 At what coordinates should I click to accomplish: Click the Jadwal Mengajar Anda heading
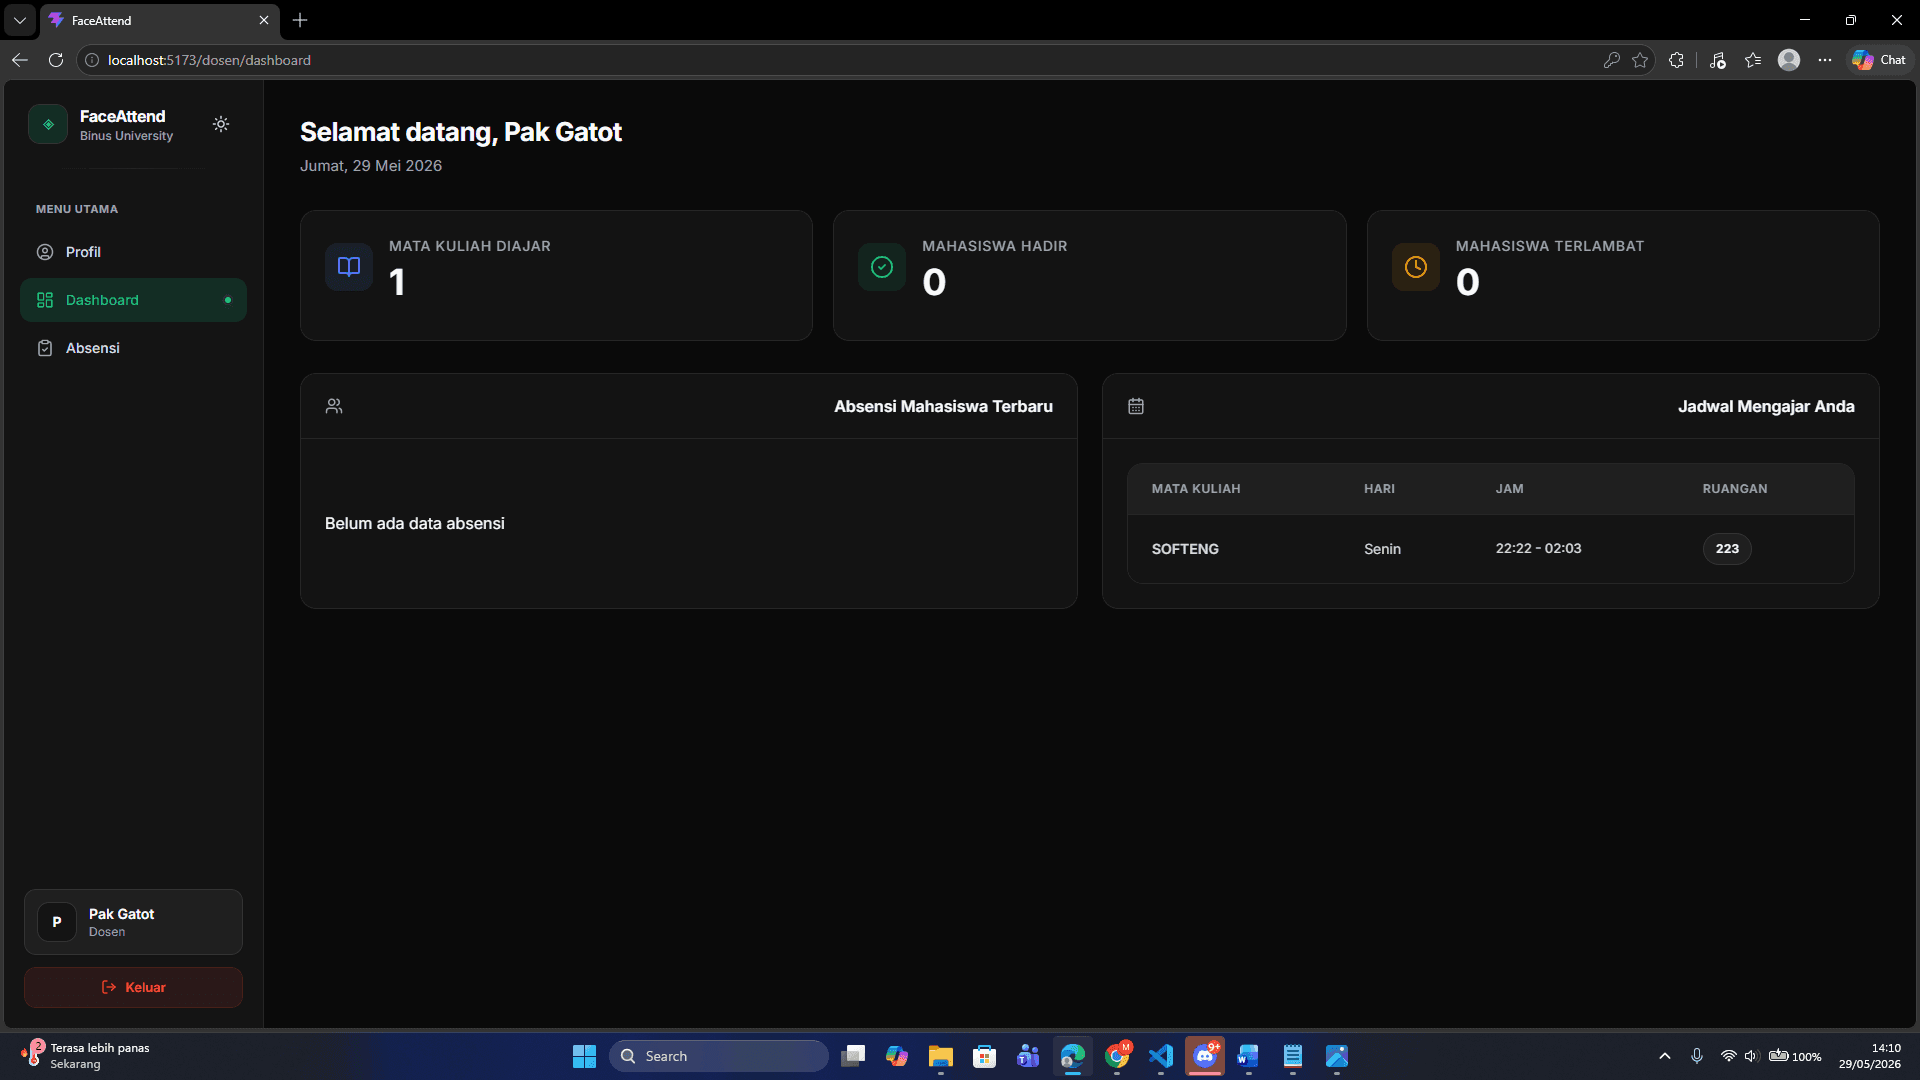point(1765,406)
